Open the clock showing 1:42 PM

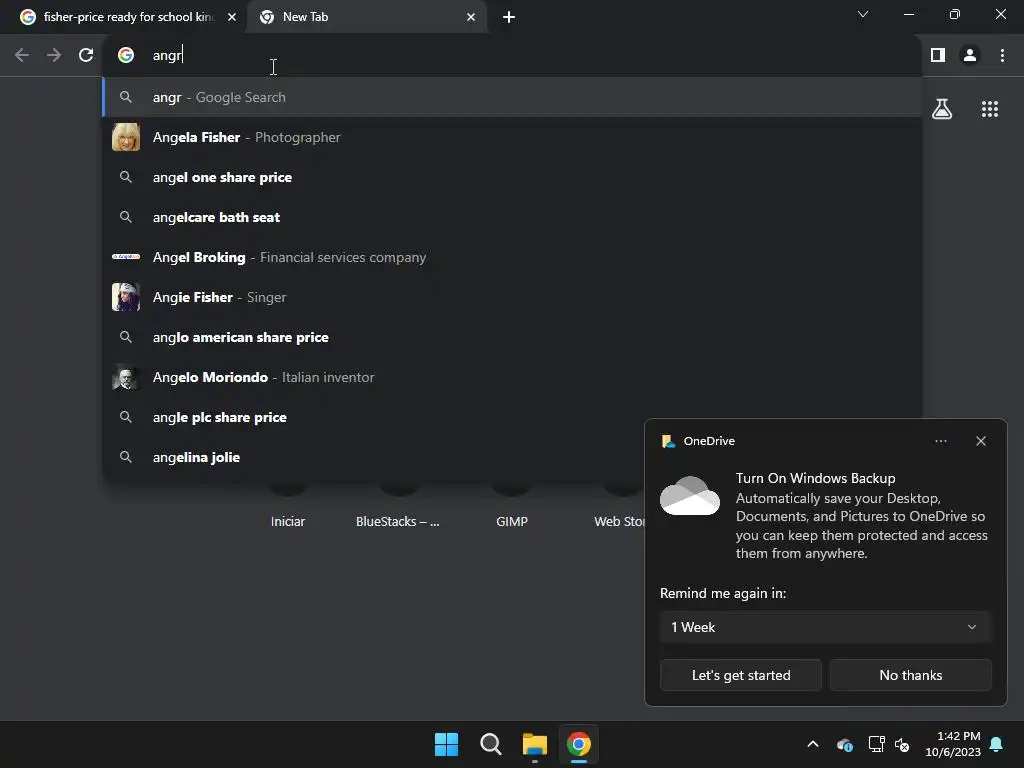[953, 744]
